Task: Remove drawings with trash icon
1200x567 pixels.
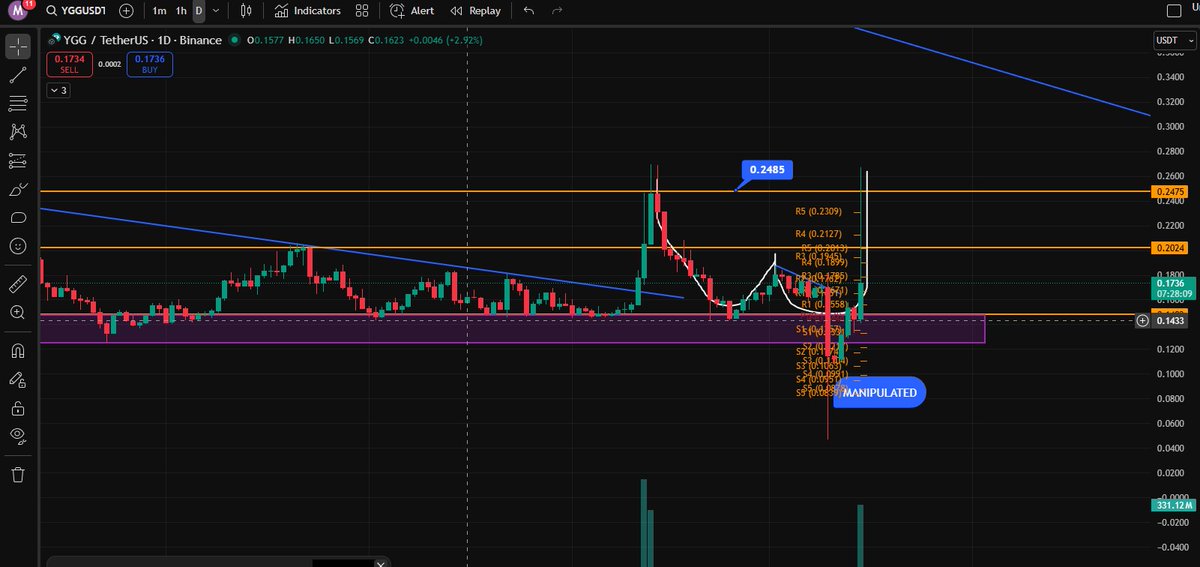Action: click(17, 474)
